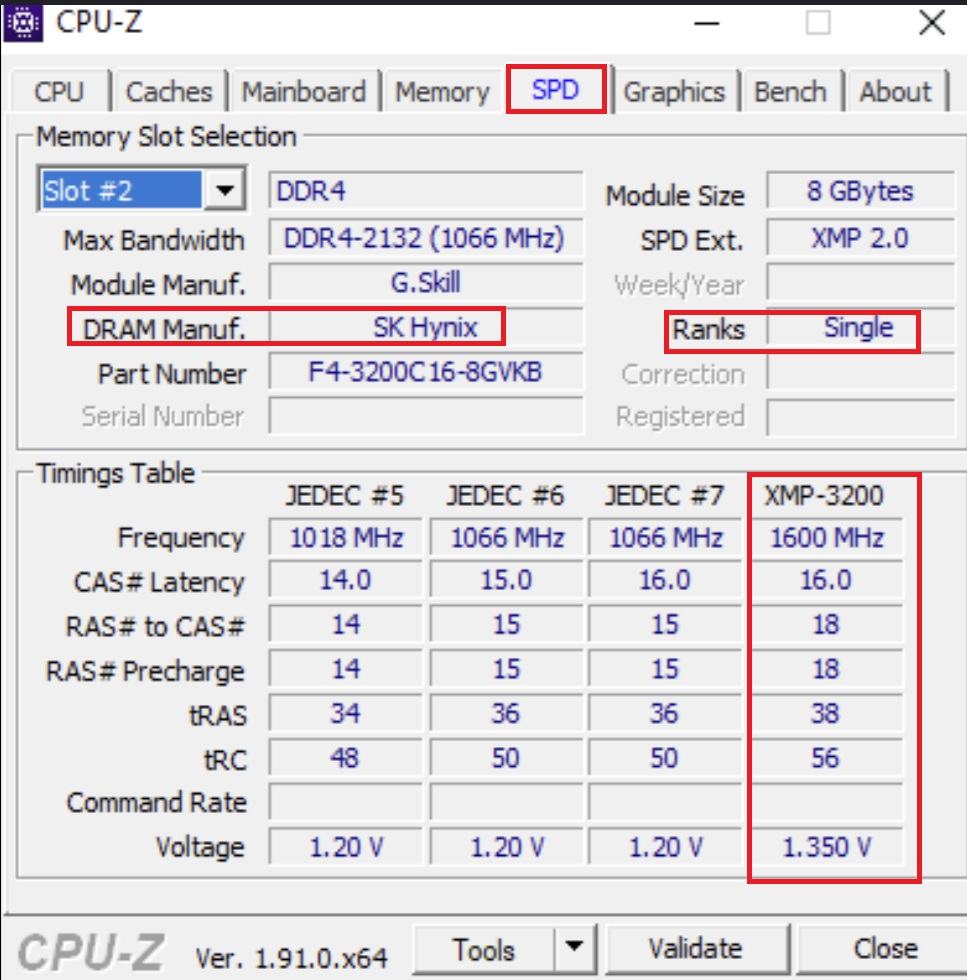Click the JEDEC #6 column header
Image resolution: width=967 pixels, height=980 pixels.
[505, 496]
